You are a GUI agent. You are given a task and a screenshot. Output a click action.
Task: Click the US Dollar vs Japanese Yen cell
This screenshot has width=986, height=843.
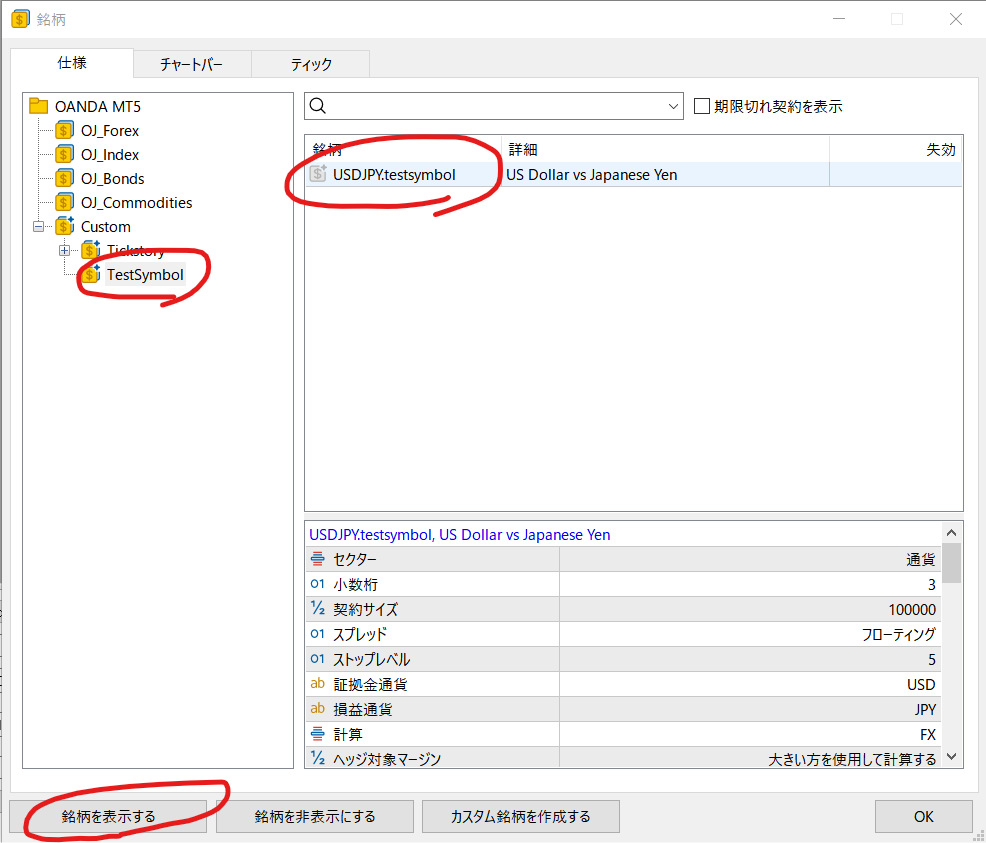point(592,174)
